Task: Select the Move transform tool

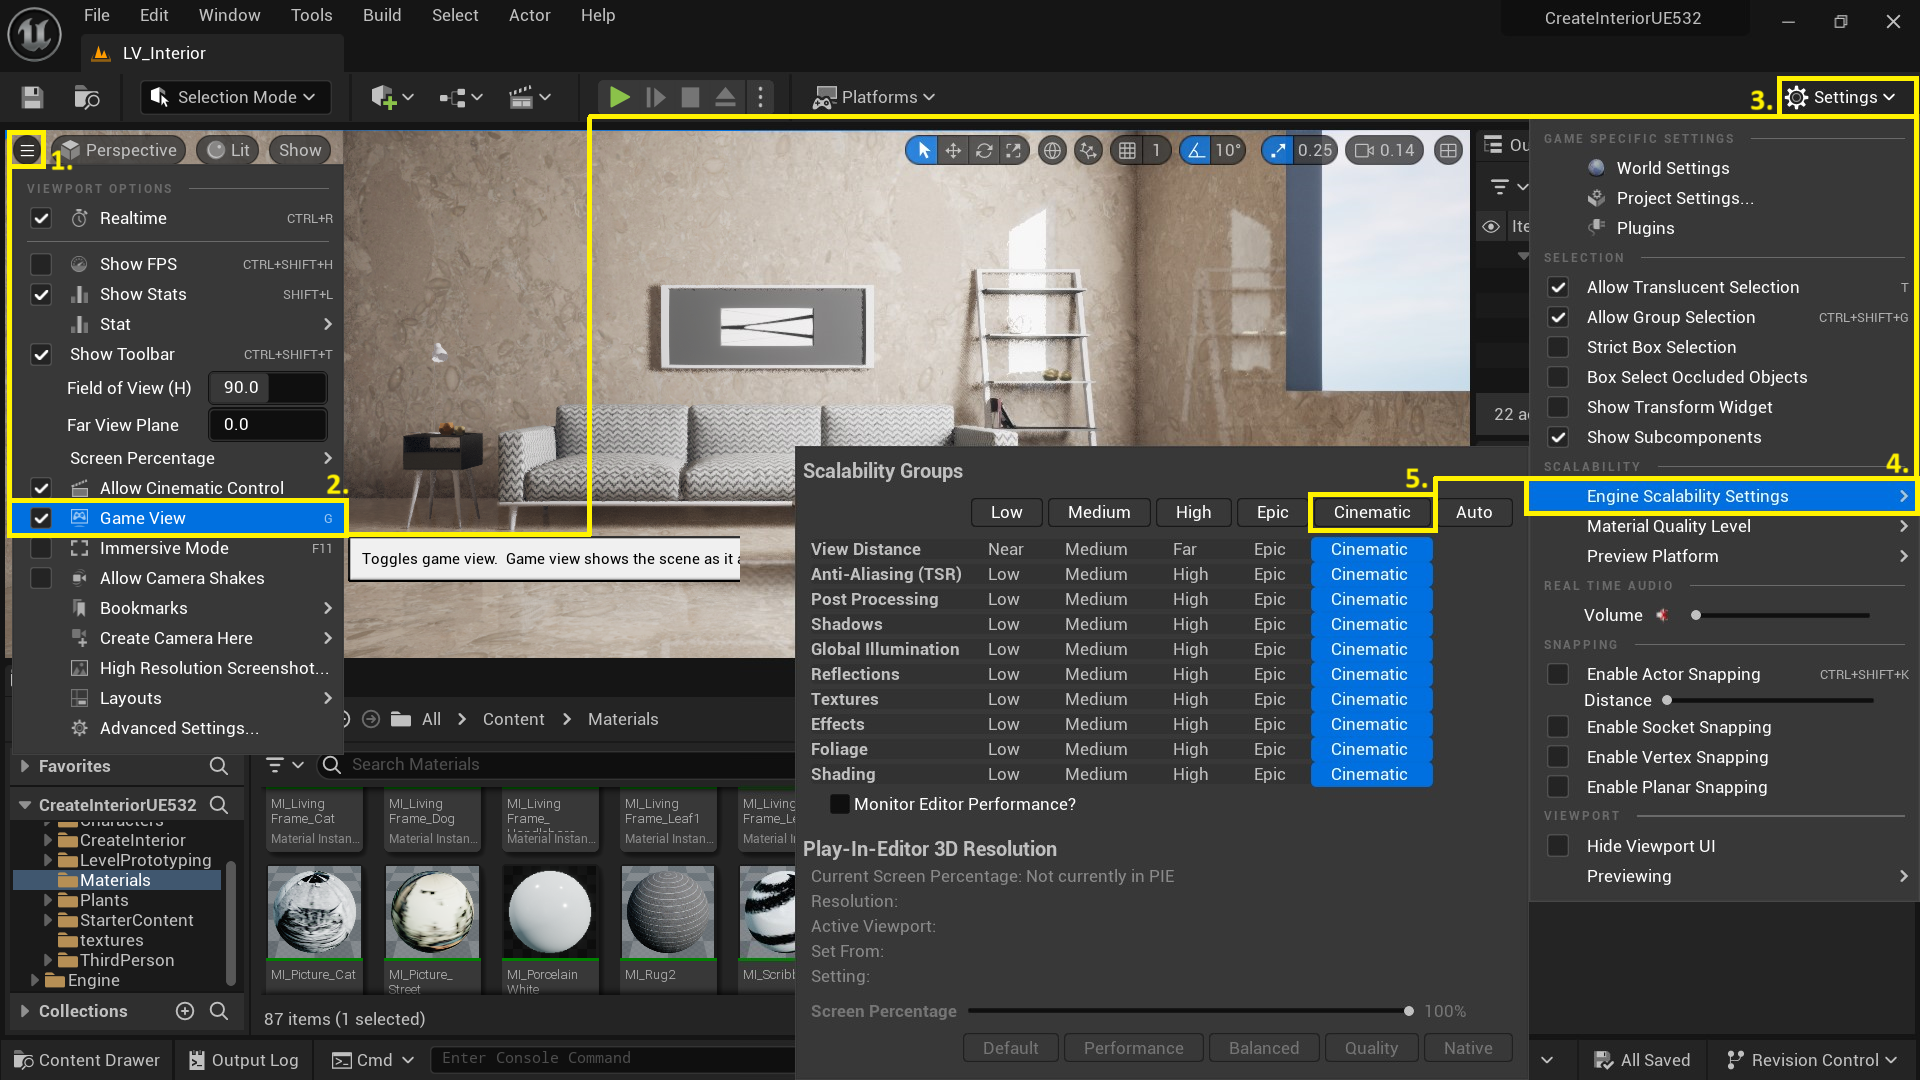Action: tap(952, 150)
